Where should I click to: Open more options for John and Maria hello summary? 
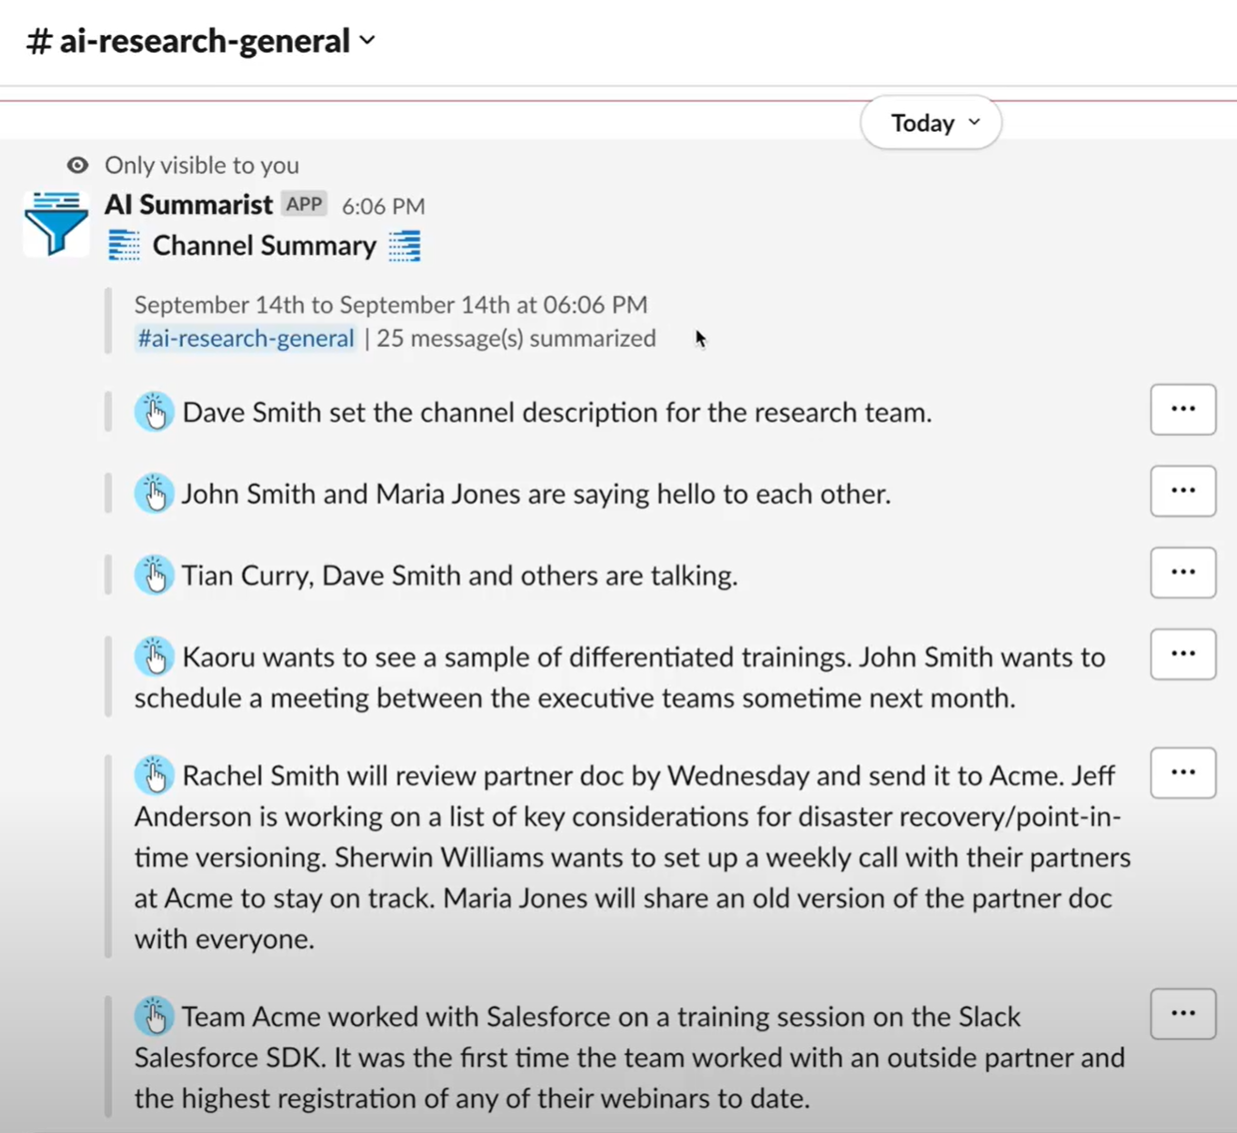(1183, 491)
